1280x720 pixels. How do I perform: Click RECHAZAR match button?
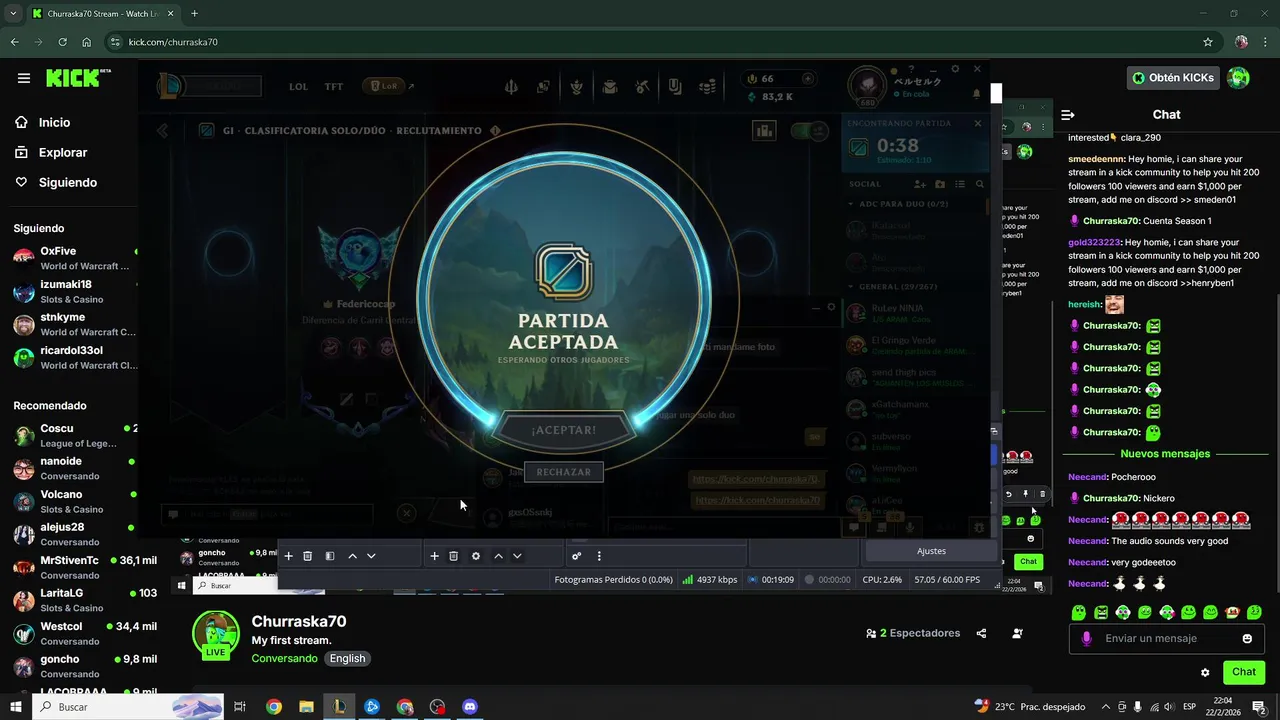(563, 472)
